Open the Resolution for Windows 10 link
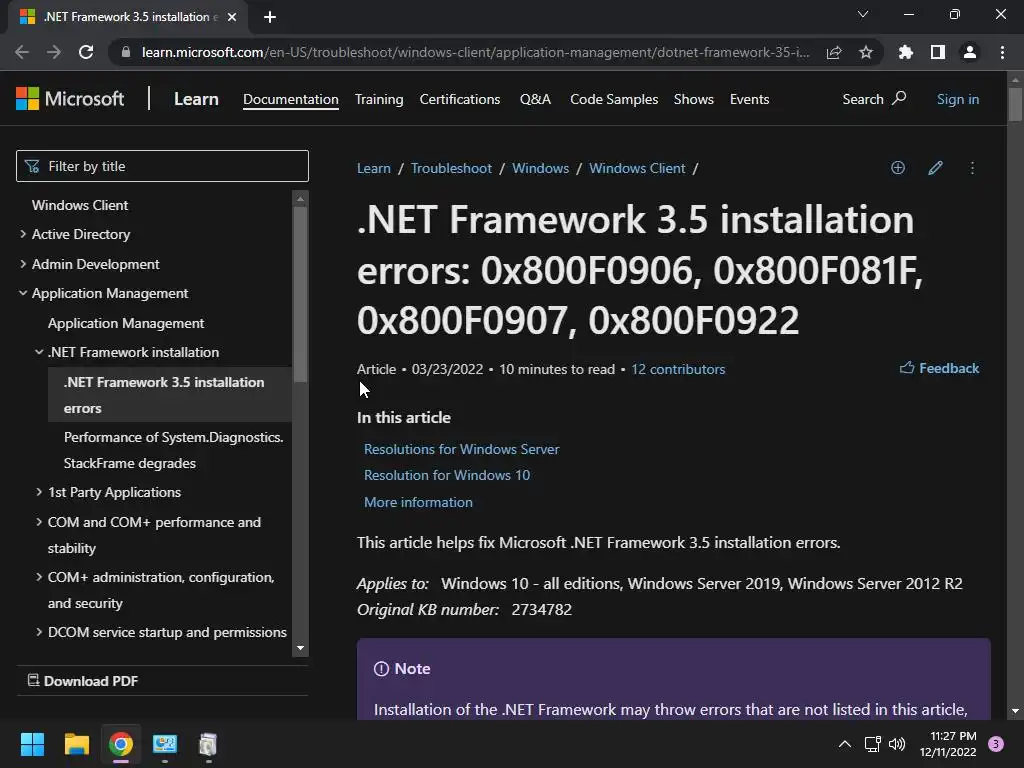 (447, 475)
